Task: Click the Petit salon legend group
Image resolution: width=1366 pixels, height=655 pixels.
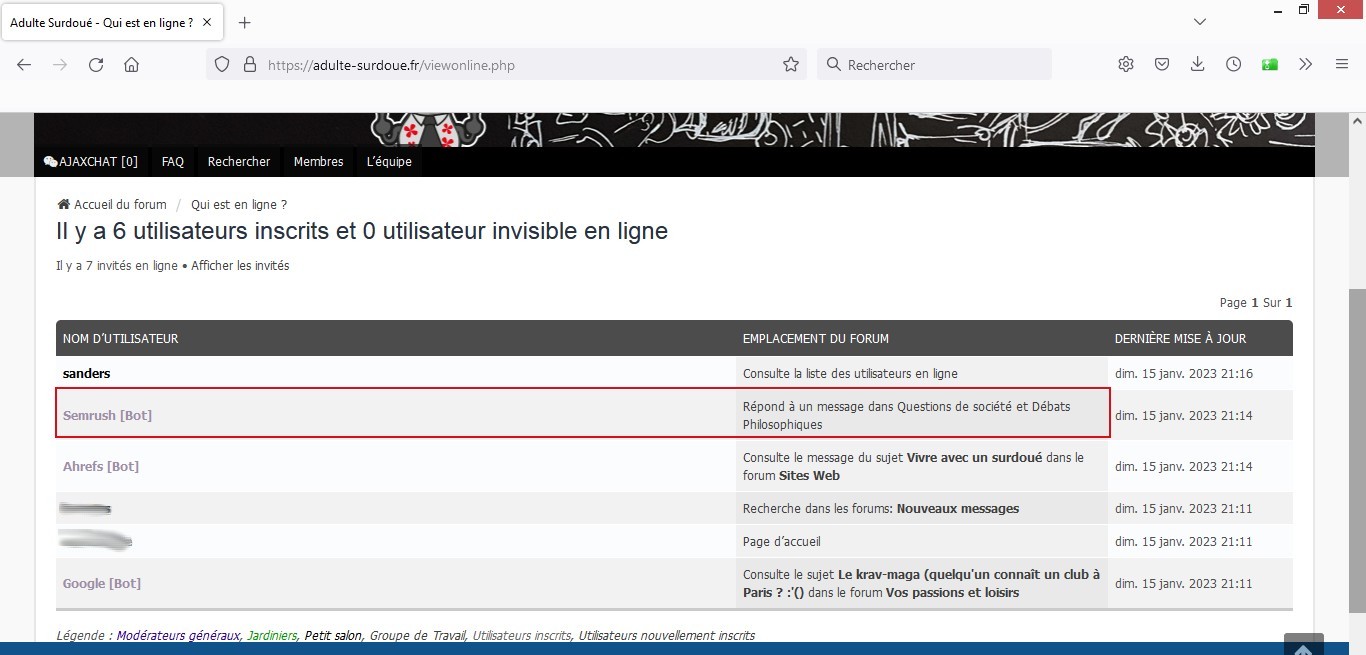Action: pyautogui.click(x=334, y=635)
